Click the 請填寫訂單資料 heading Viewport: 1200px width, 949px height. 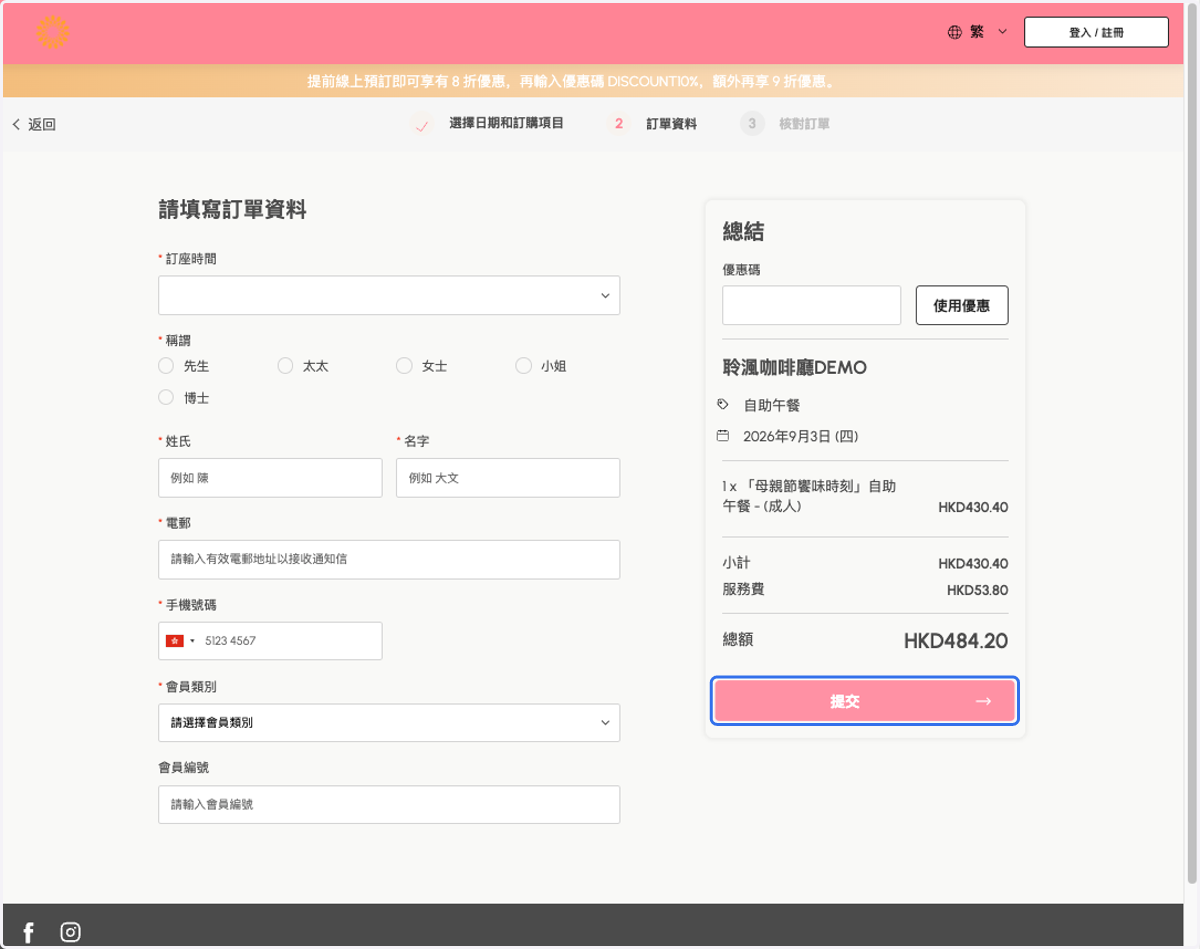[232, 209]
